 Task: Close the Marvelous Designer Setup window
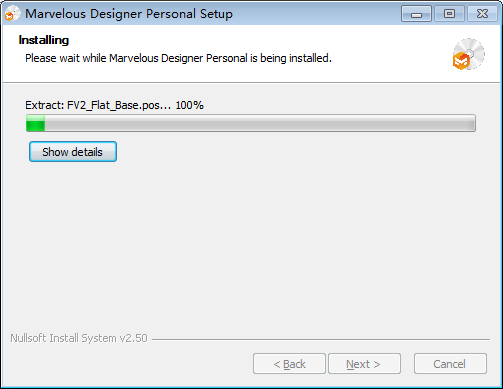(482, 14)
